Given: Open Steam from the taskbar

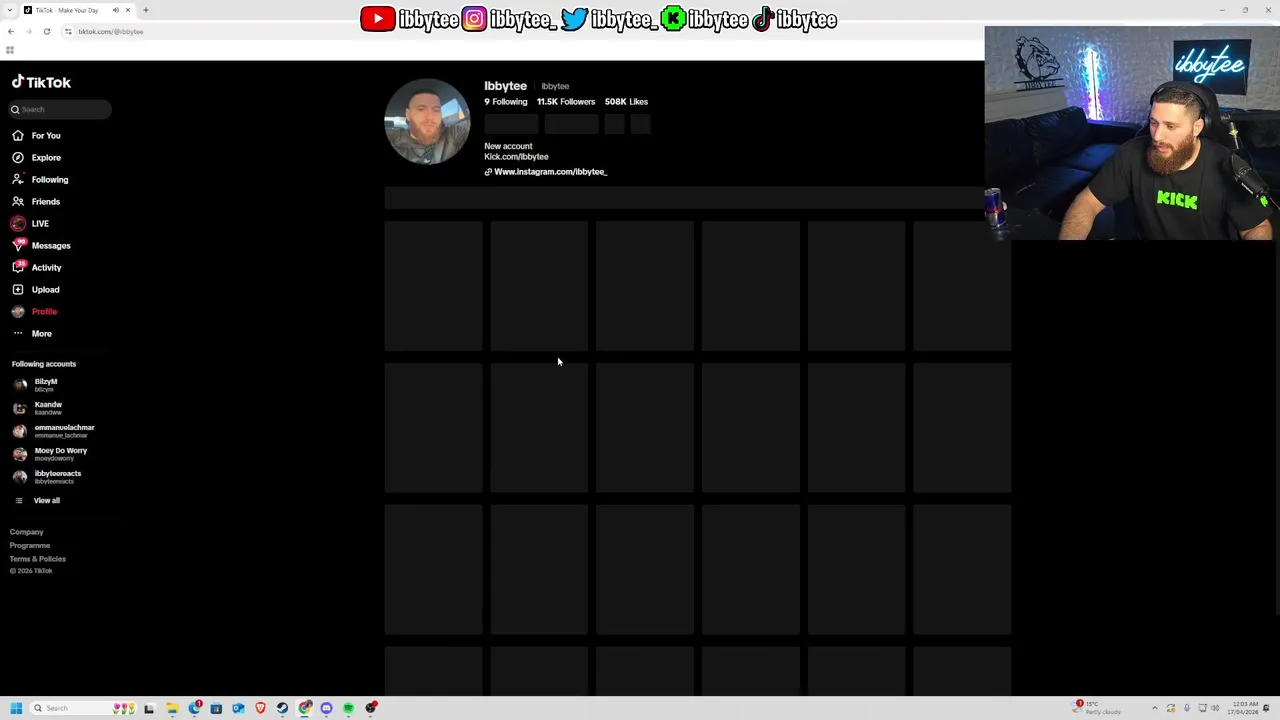Looking at the screenshot, I should click(282, 708).
